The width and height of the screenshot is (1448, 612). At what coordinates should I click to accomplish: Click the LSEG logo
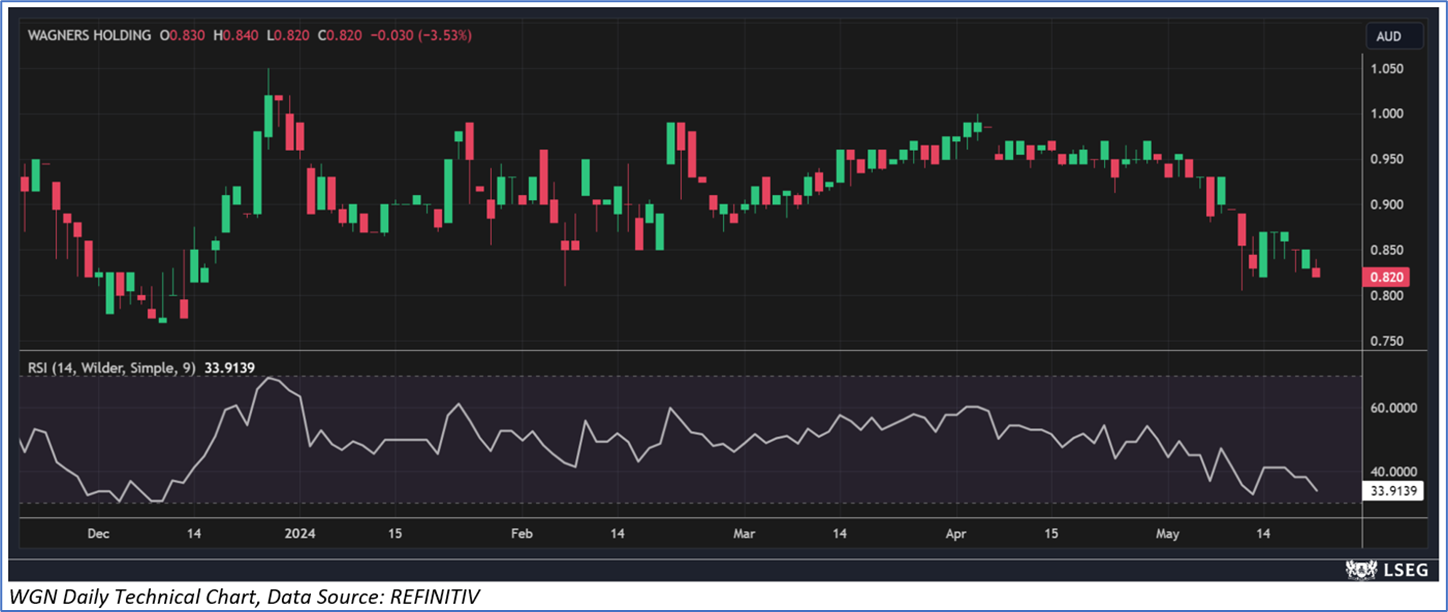click(1388, 569)
